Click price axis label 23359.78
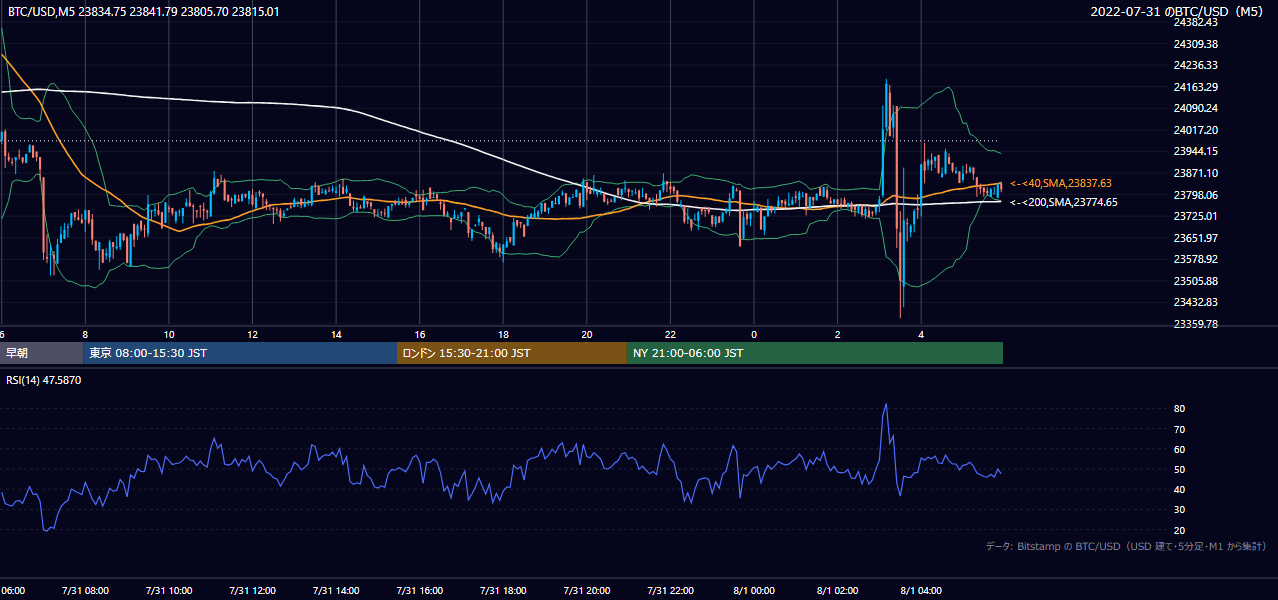This screenshot has height=600, width=1278. [x=1196, y=324]
